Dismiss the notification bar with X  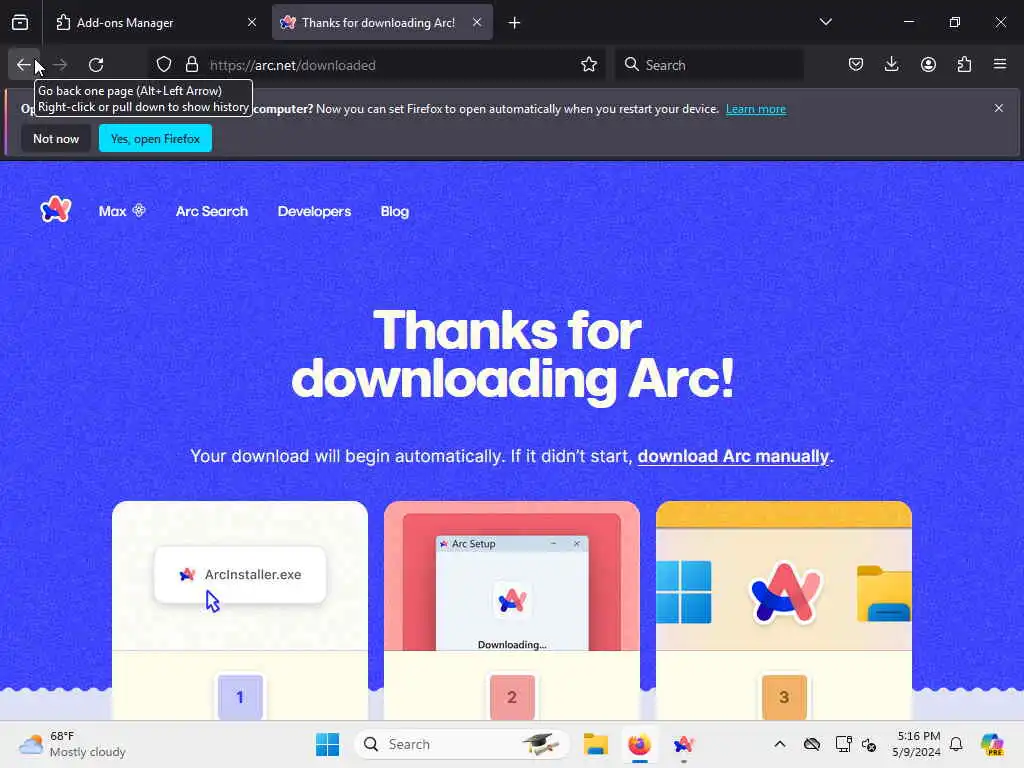click(x=999, y=108)
